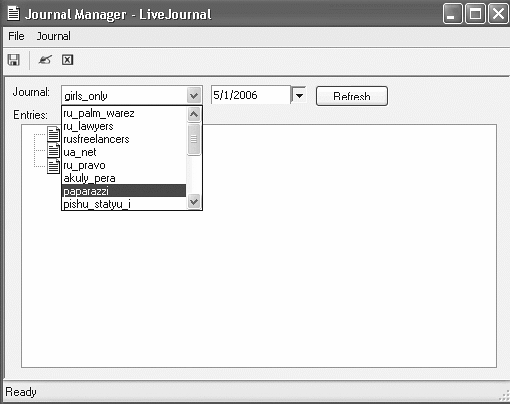Click the Save floppy disk toolbar icon
The width and height of the screenshot is (510, 404).
(x=14, y=60)
